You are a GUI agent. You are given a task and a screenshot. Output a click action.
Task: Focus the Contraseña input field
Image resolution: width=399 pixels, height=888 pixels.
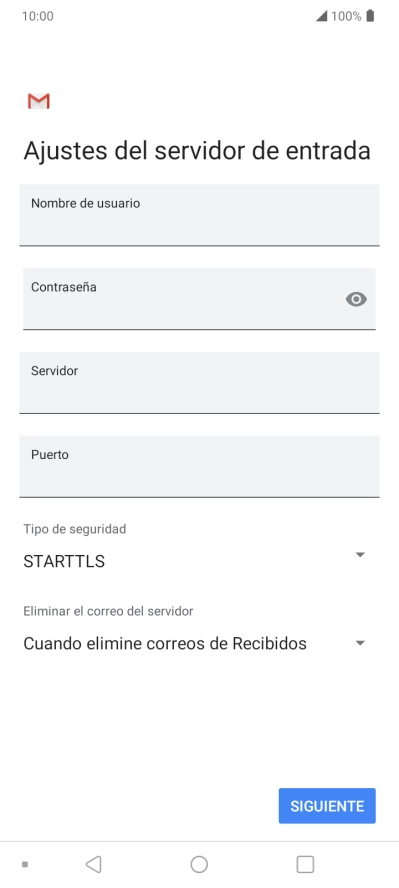[x=199, y=299]
